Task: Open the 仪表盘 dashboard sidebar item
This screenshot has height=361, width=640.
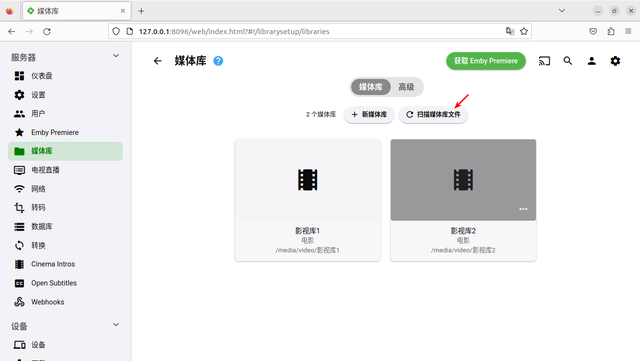Action: pos(65,76)
